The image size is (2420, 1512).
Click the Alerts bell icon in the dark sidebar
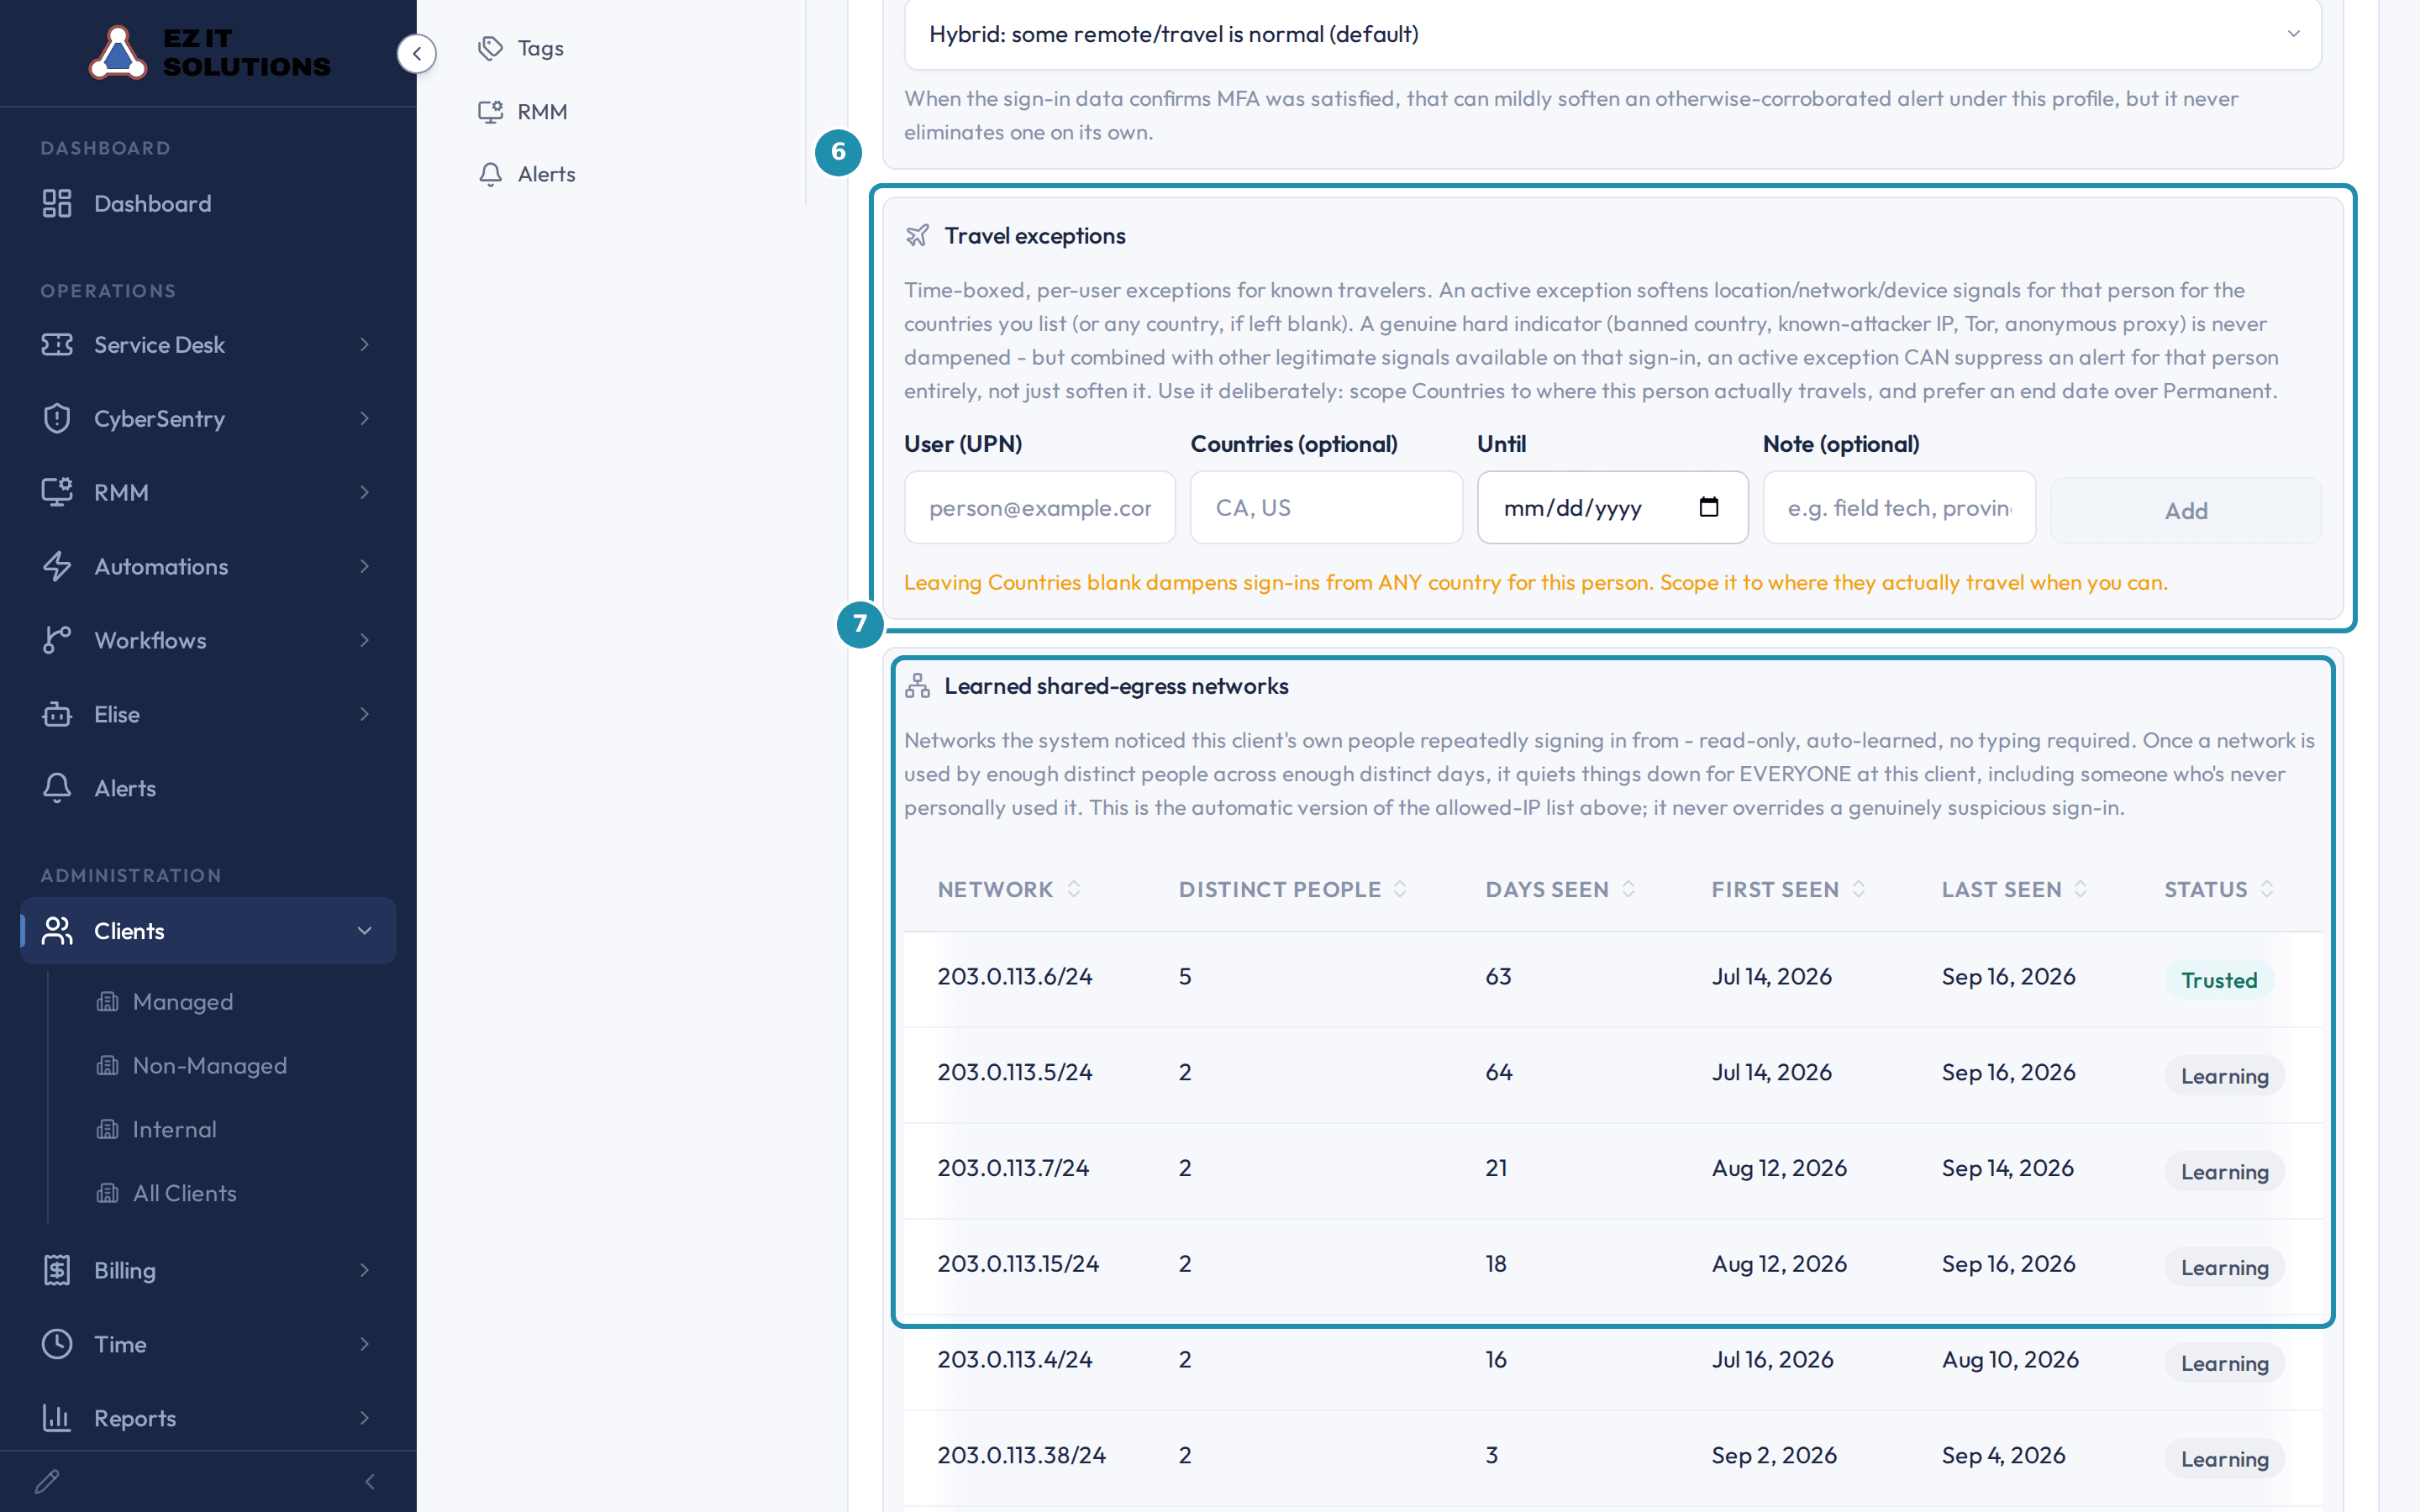click(x=57, y=789)
